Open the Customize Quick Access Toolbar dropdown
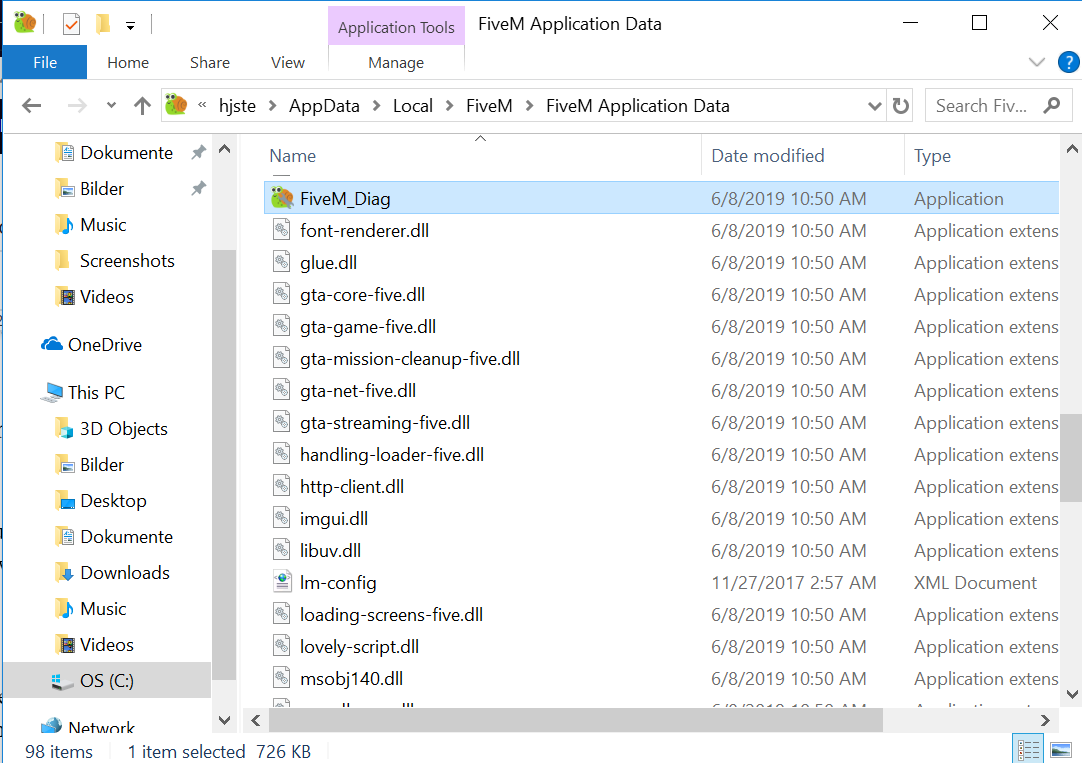Screen dimensions: 1082x763 (130, 26)
